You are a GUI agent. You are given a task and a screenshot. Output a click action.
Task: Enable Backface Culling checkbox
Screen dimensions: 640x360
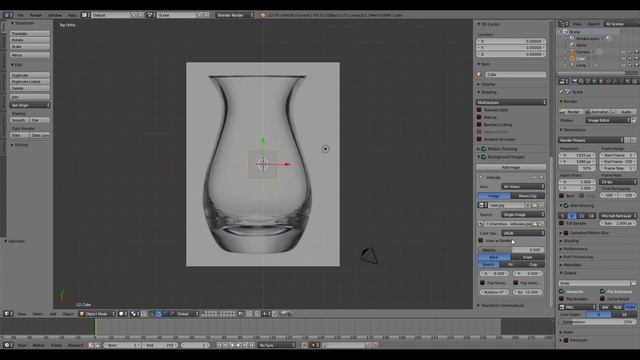coord(479,124)
